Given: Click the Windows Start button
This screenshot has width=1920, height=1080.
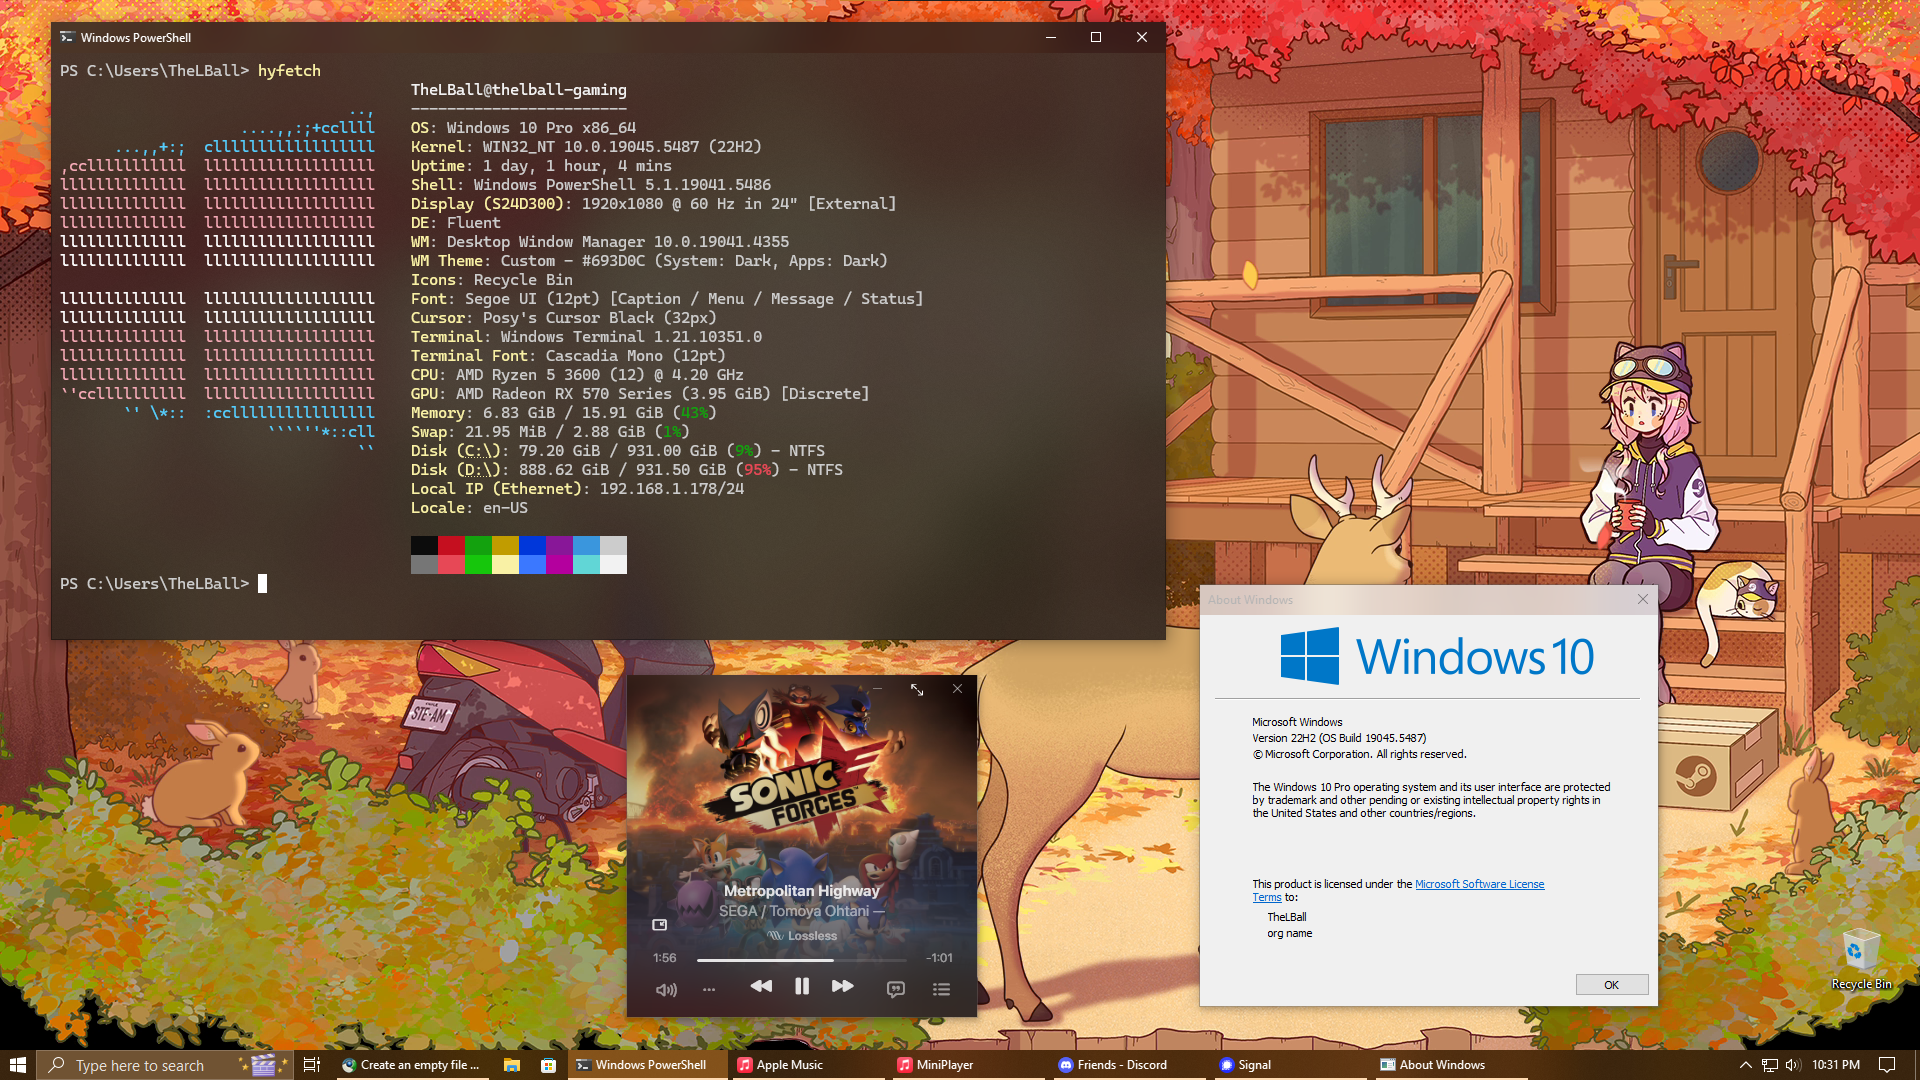Looking at the screenshot, I should pyautogui.click(x=17, y=1065).
